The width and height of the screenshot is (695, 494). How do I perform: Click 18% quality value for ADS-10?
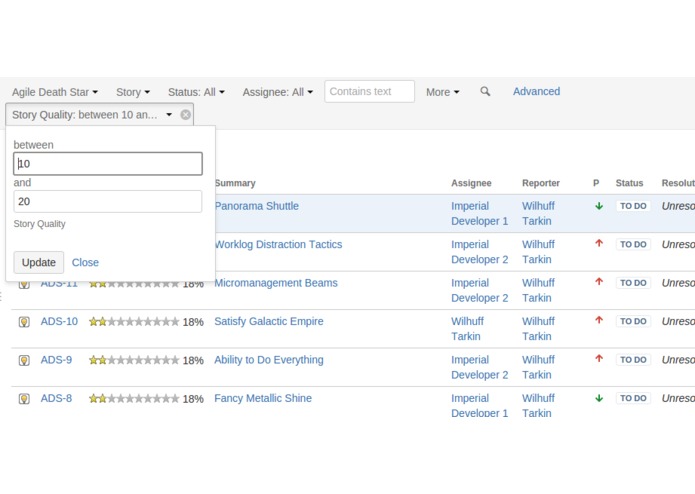(193, 322)
